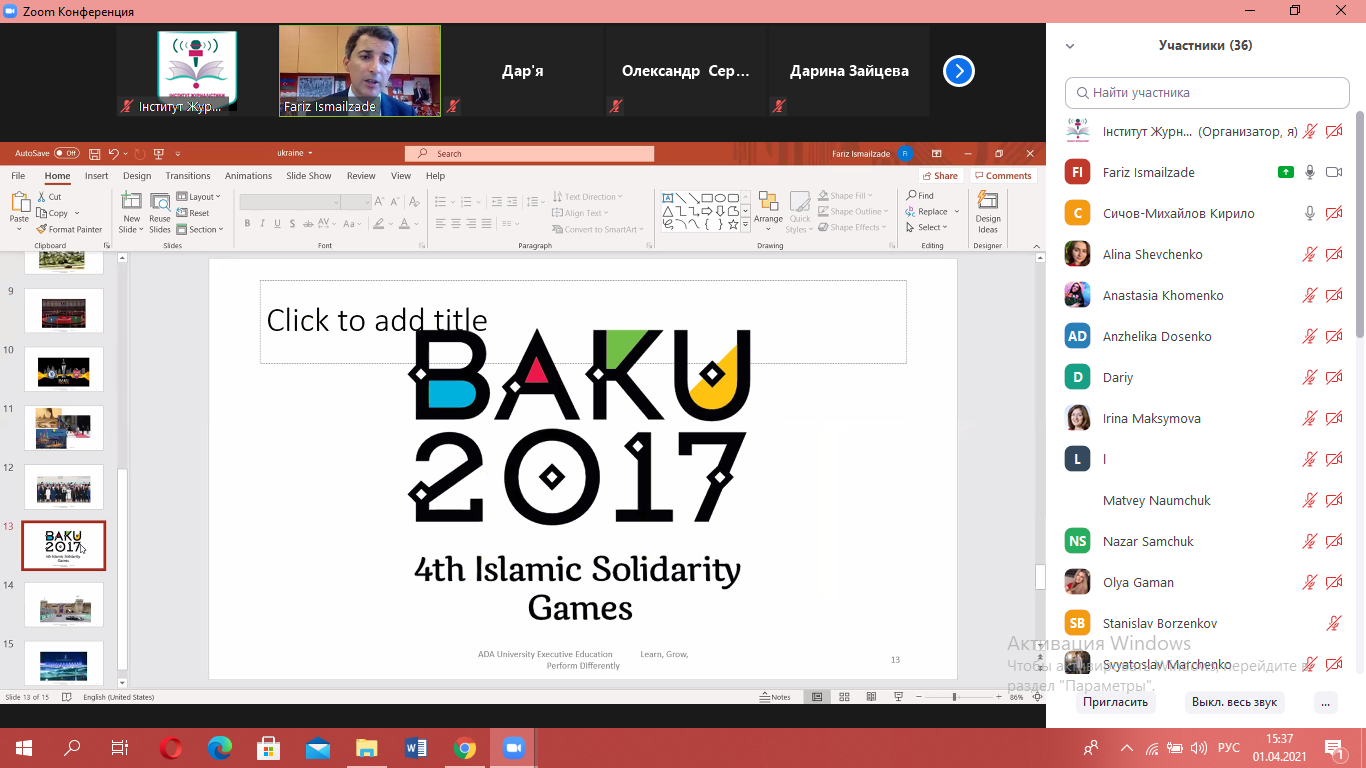Toggle Alina Shevchenko's muted microphone
This screenshot has width=1366, height=768.
pyautogui.click(x=1309, y=254)
